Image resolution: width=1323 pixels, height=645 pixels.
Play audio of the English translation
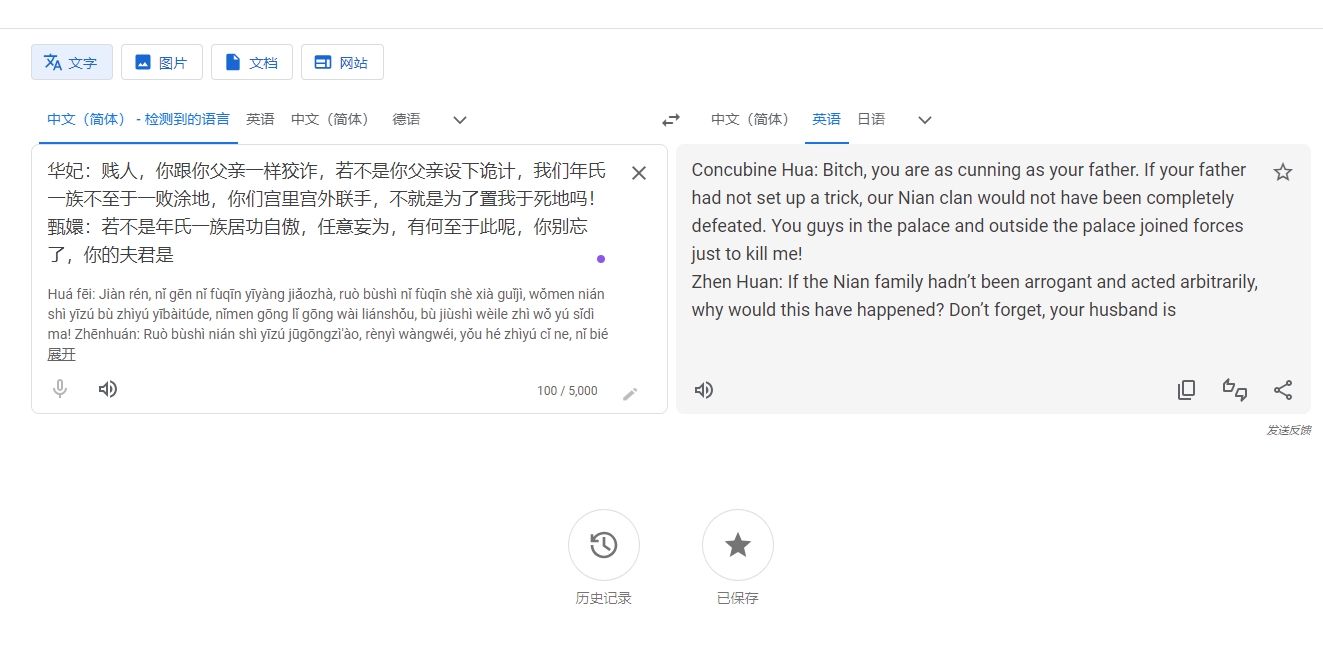click(x=703, y=390)
